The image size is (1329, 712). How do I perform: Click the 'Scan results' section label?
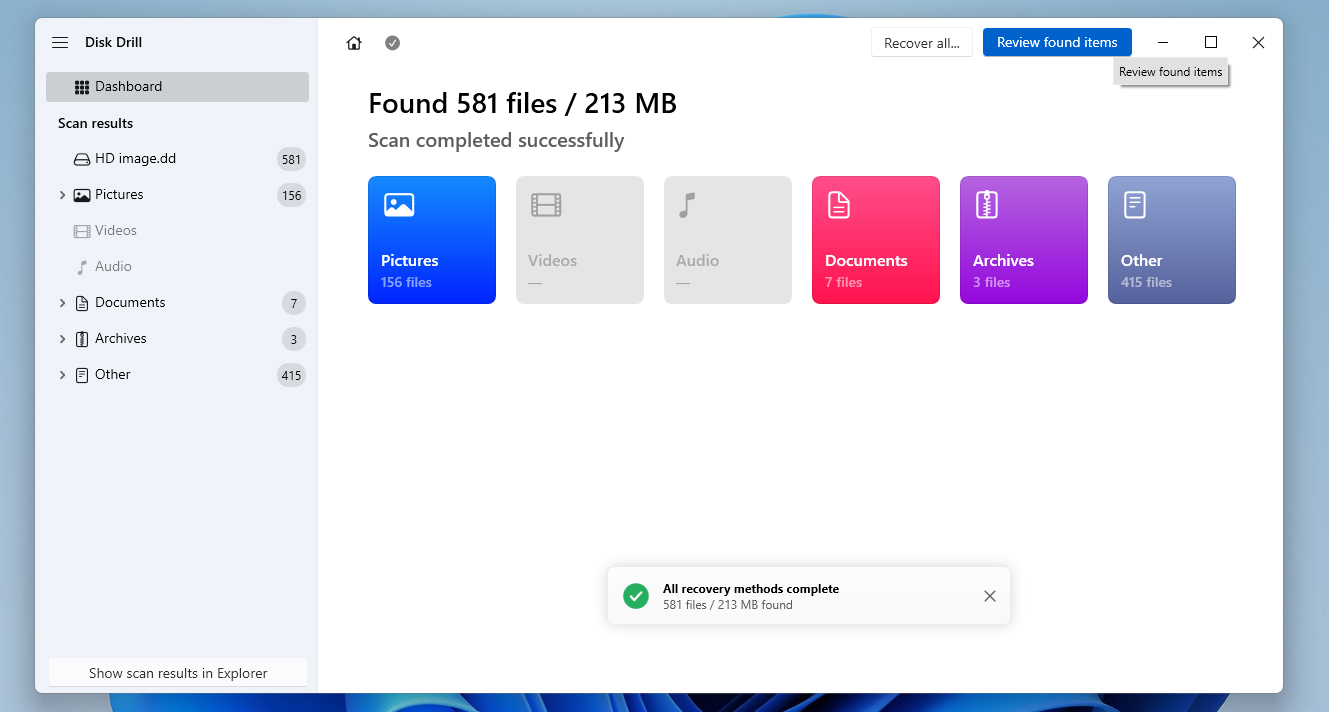(x=96, y=123)
